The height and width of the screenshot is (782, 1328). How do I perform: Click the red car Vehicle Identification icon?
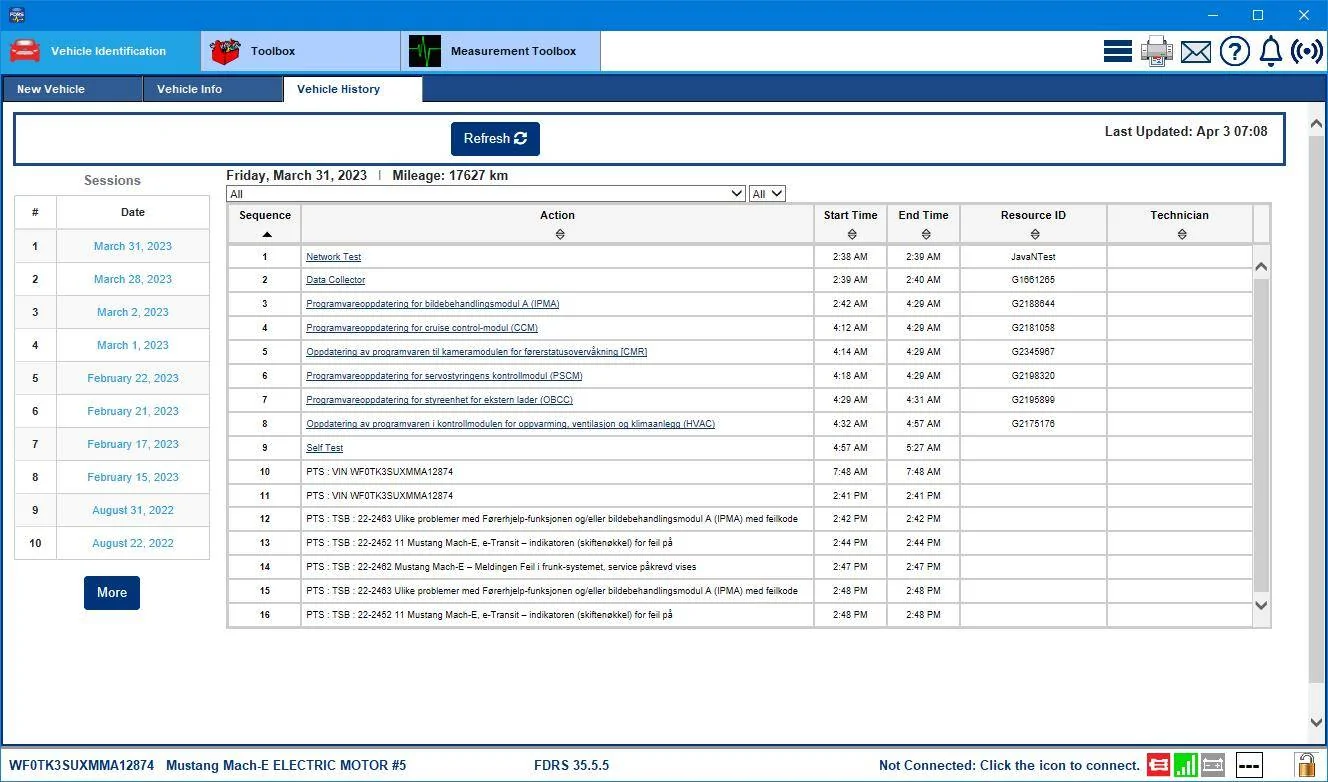(25, 51)
